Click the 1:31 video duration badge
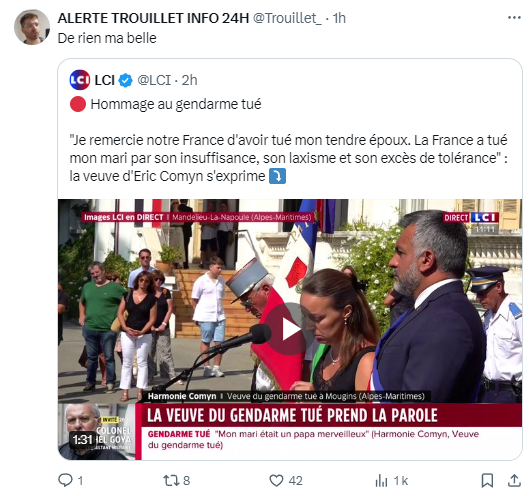 tap(82, 440)
